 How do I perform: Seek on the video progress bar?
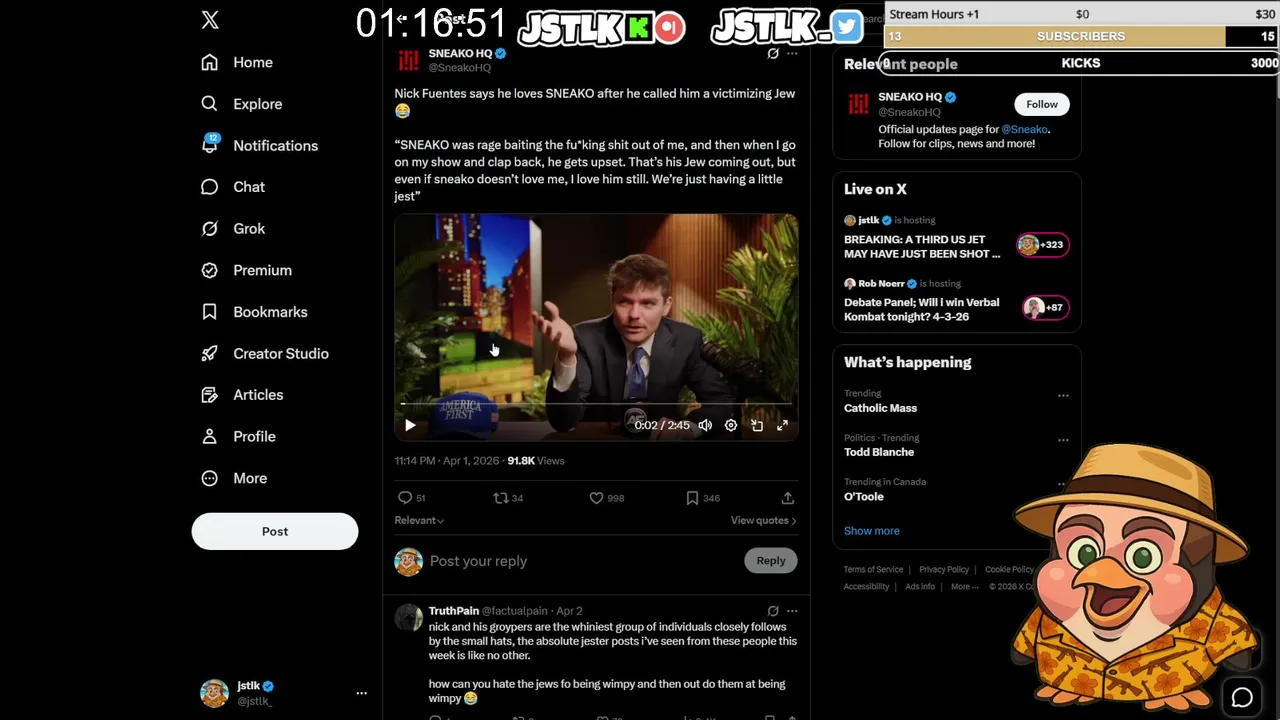pos(596,404)
